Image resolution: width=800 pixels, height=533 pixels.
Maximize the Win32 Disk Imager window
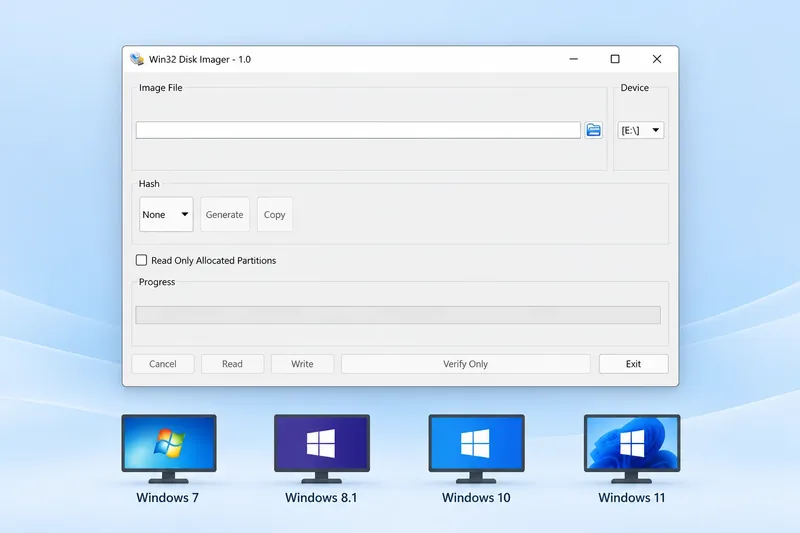pyautogui.click(x=615, y=59)
